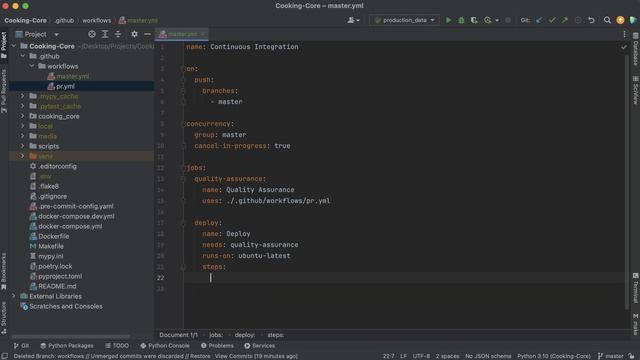The width and height of the screenshot is (640, 360).
Task: Collapse all items in Project panel
Action: pyautogui.click(x=118, y=34)
